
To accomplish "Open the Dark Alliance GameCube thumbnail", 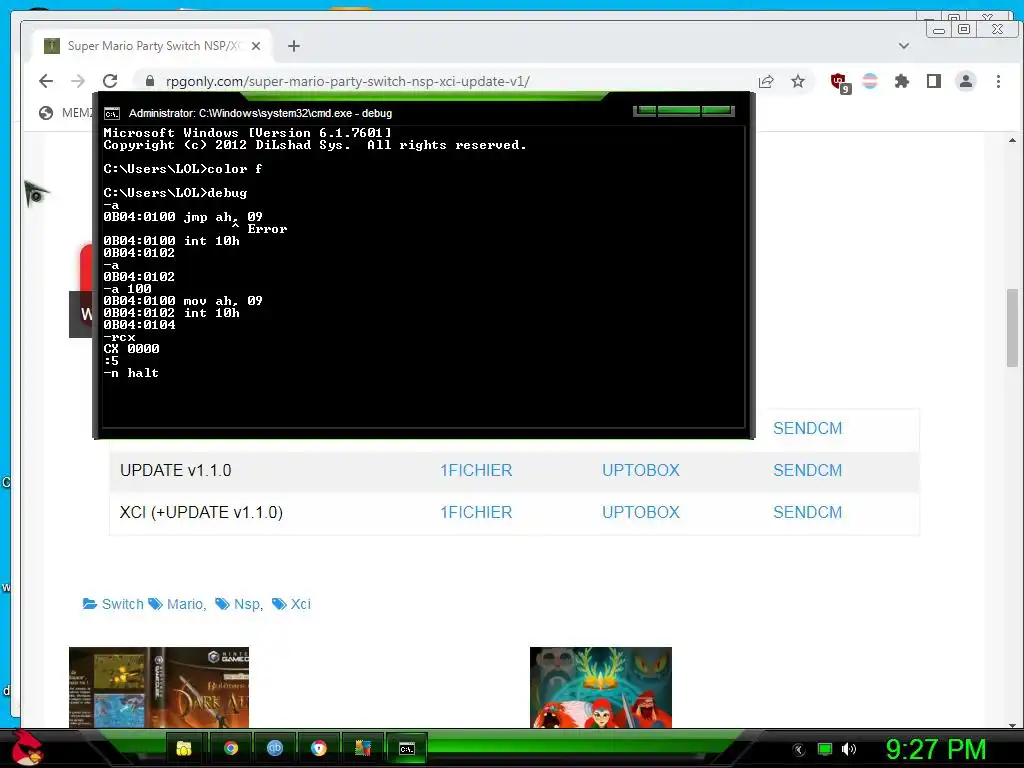I will coord(159,687).
